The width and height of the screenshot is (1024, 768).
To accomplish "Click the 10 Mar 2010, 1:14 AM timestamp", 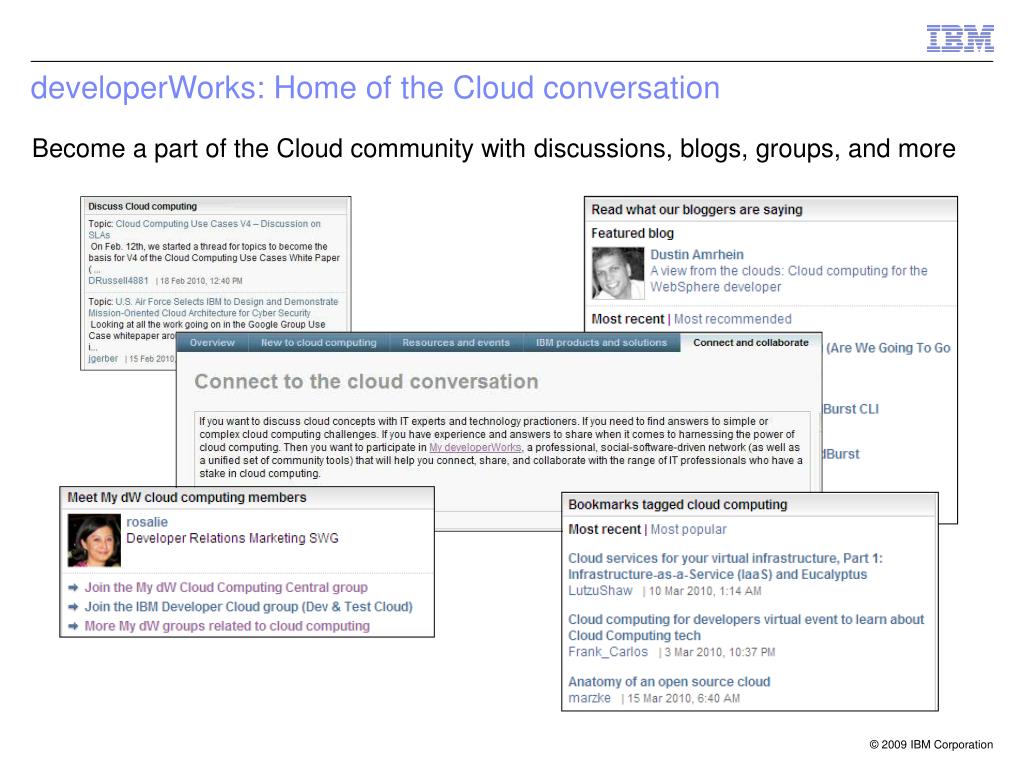I will pos(705,591).
